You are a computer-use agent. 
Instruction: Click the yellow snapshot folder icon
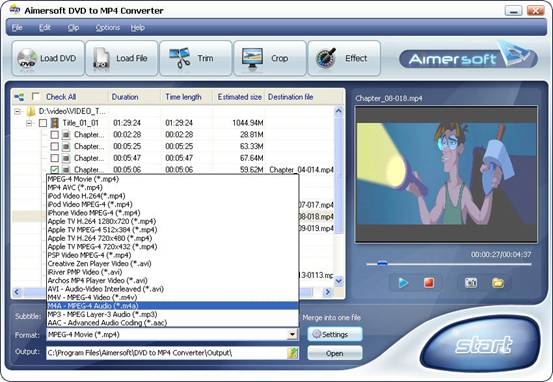[498, 283]
